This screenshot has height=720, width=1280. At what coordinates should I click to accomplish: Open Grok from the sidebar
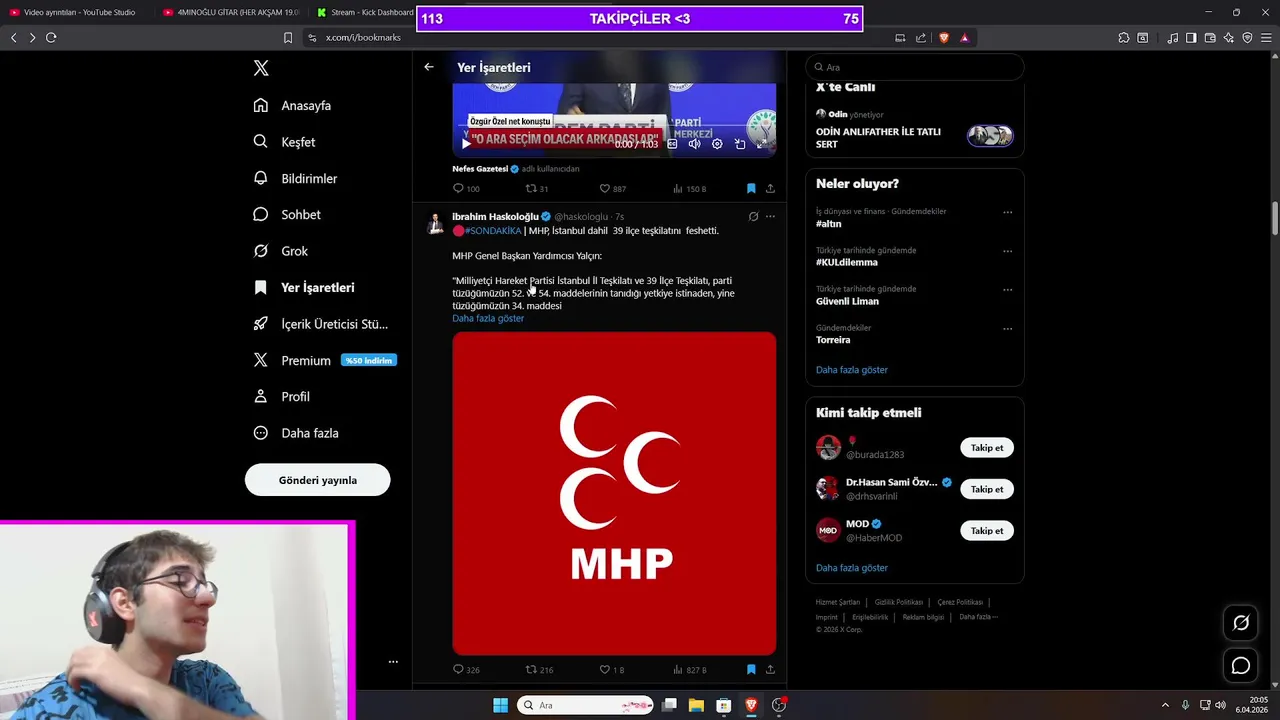280,251
